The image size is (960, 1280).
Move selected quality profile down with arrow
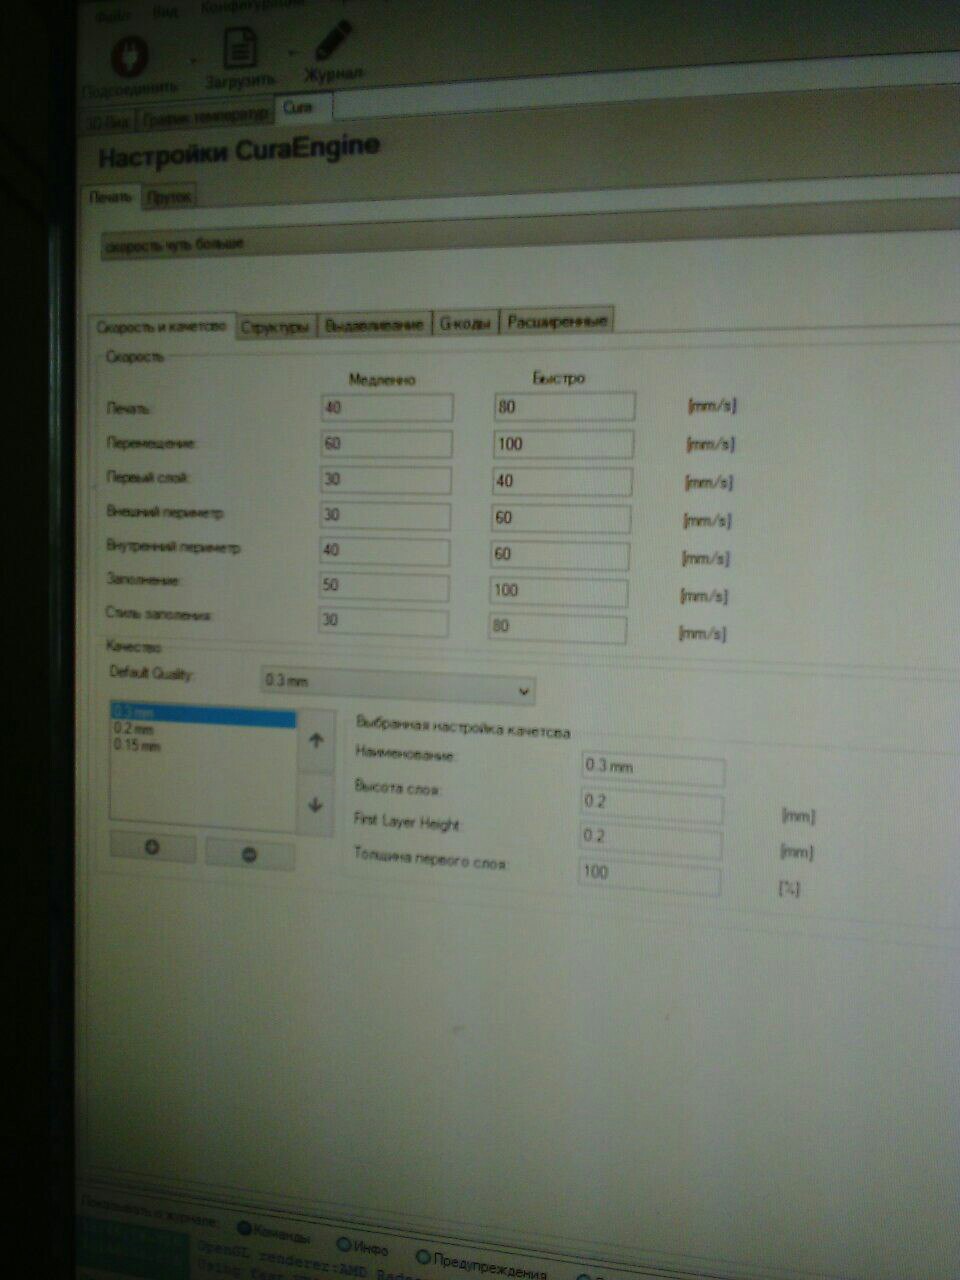click(x=316, y=804)
